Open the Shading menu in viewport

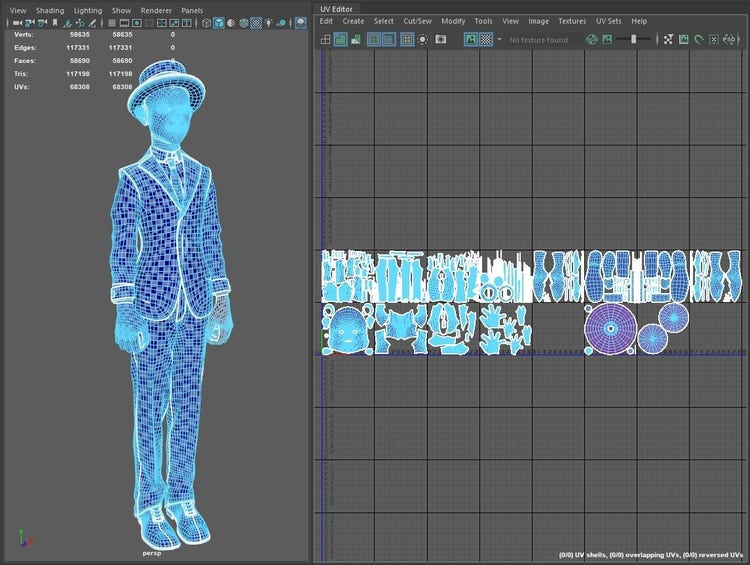pos(50,10)
